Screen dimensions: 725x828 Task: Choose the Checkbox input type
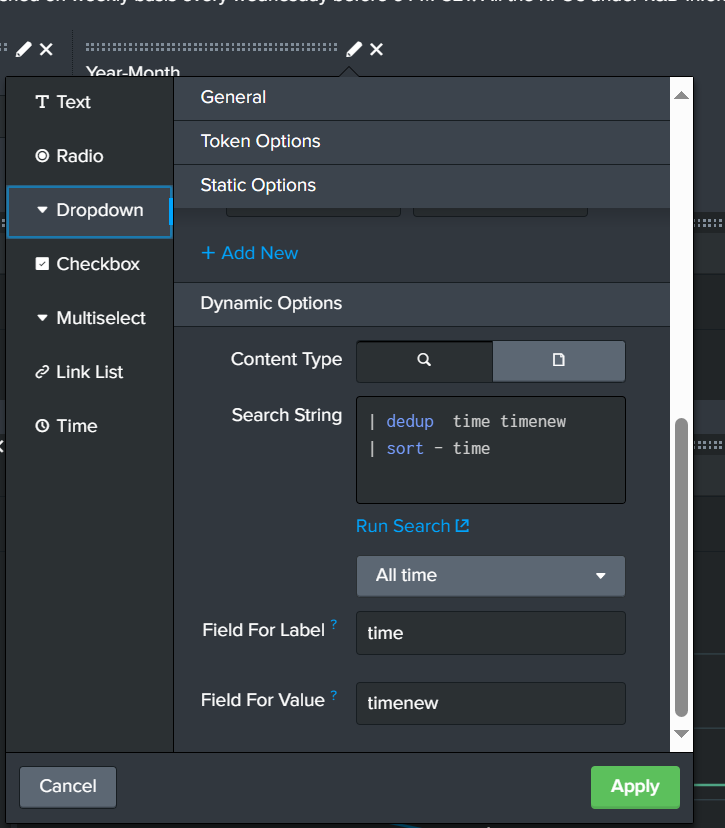88,264
